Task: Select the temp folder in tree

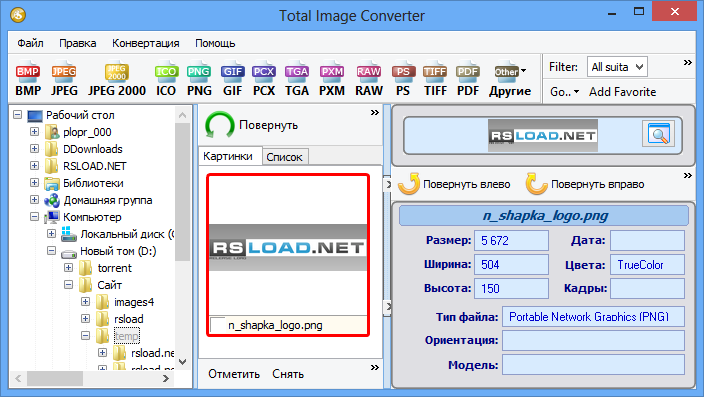Action: click(126, 336)
